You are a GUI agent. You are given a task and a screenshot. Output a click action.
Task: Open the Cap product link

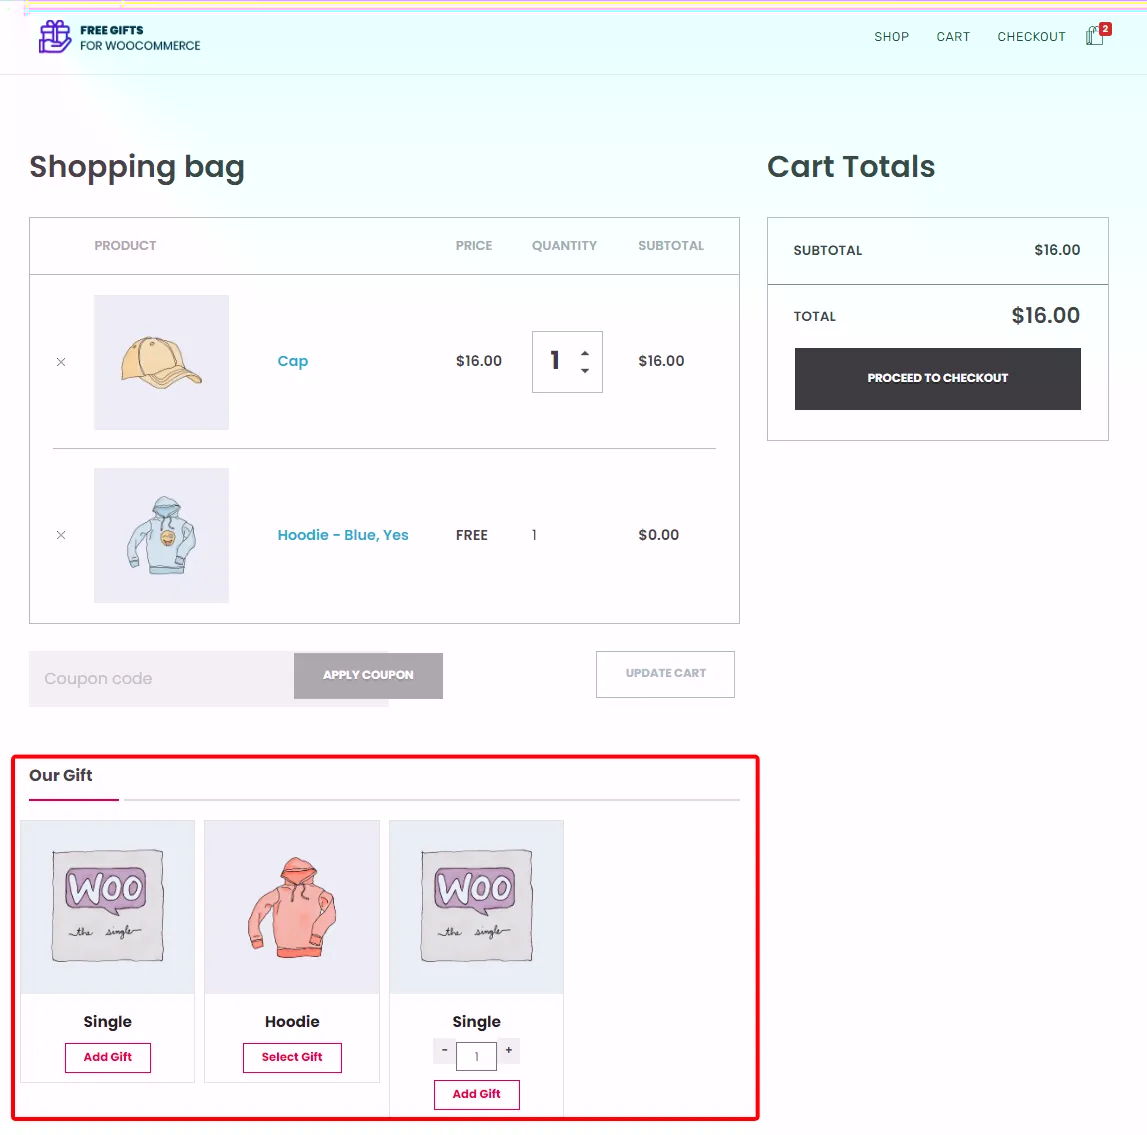(292, 361)
